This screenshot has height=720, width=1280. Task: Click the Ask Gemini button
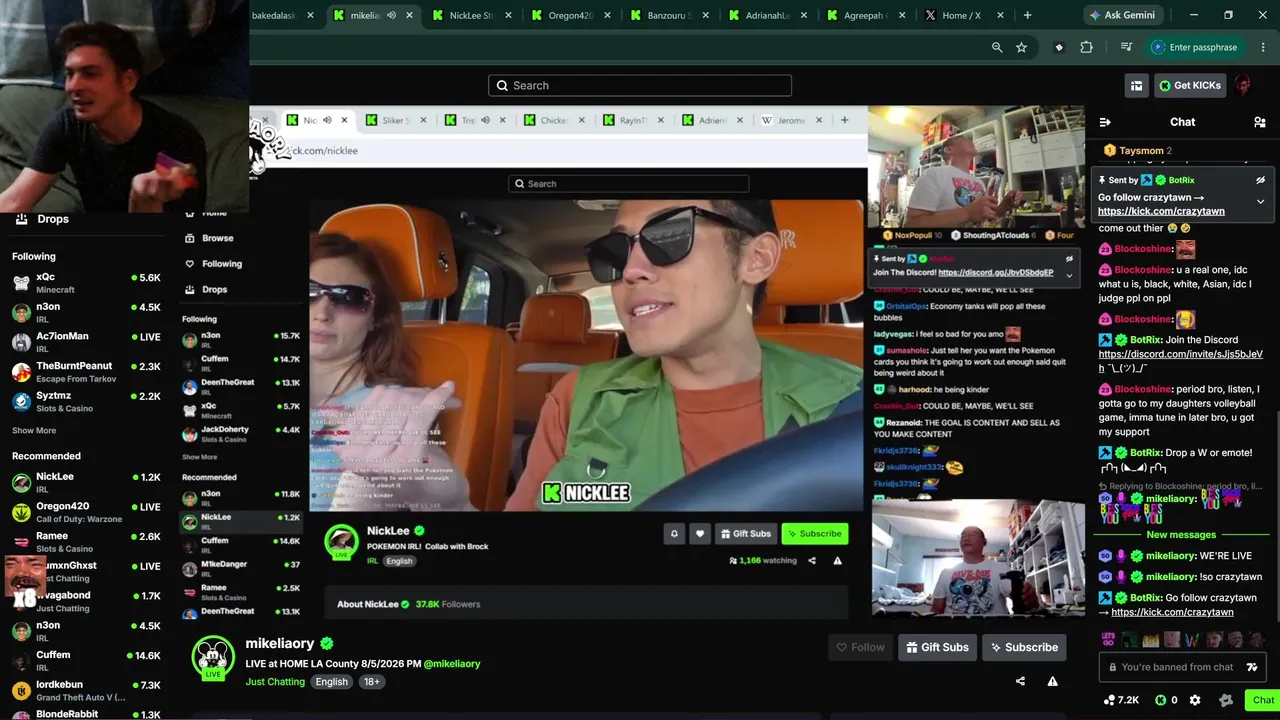tap(1123, 15)
